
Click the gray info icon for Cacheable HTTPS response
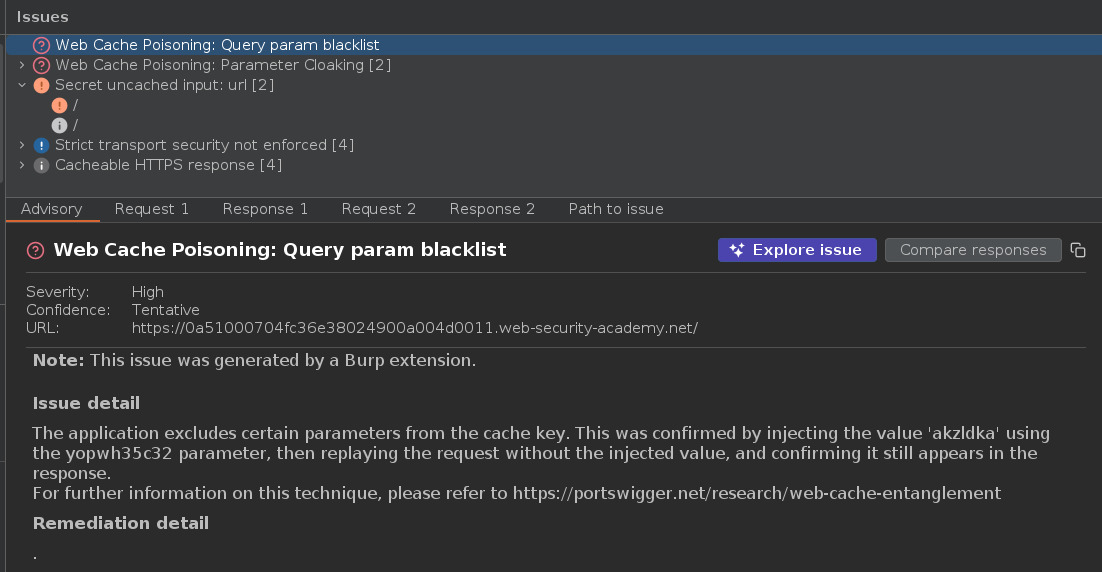[x=41, y=165]
